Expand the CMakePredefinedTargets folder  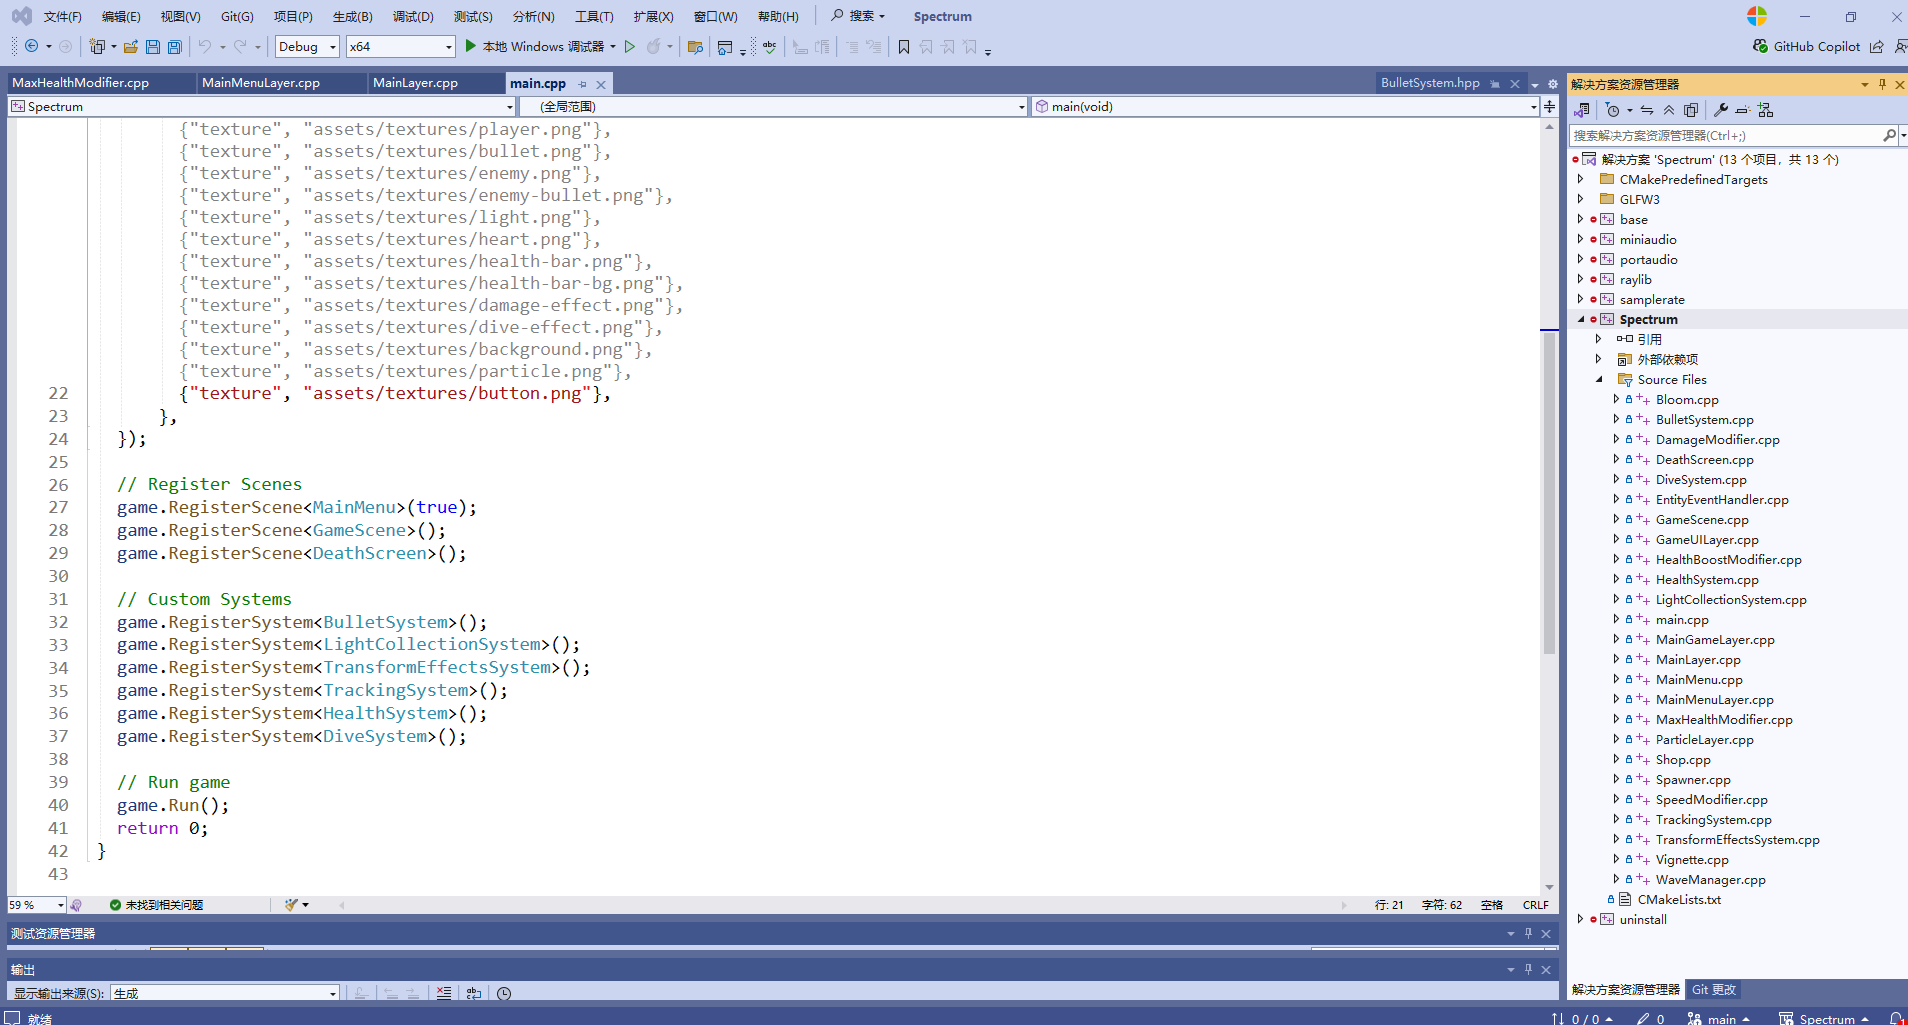coord(1581,179)
